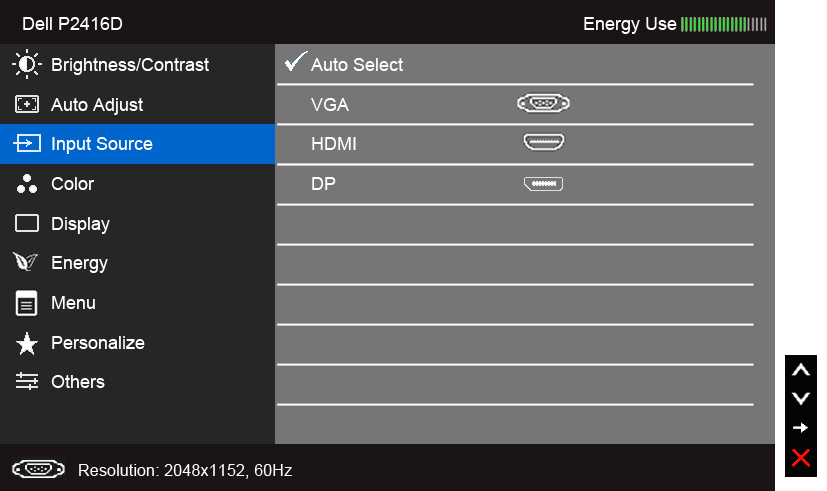The image size is (827, 491).
Task: Click the DisplayPort connector icon
Action: coord(543,184)
